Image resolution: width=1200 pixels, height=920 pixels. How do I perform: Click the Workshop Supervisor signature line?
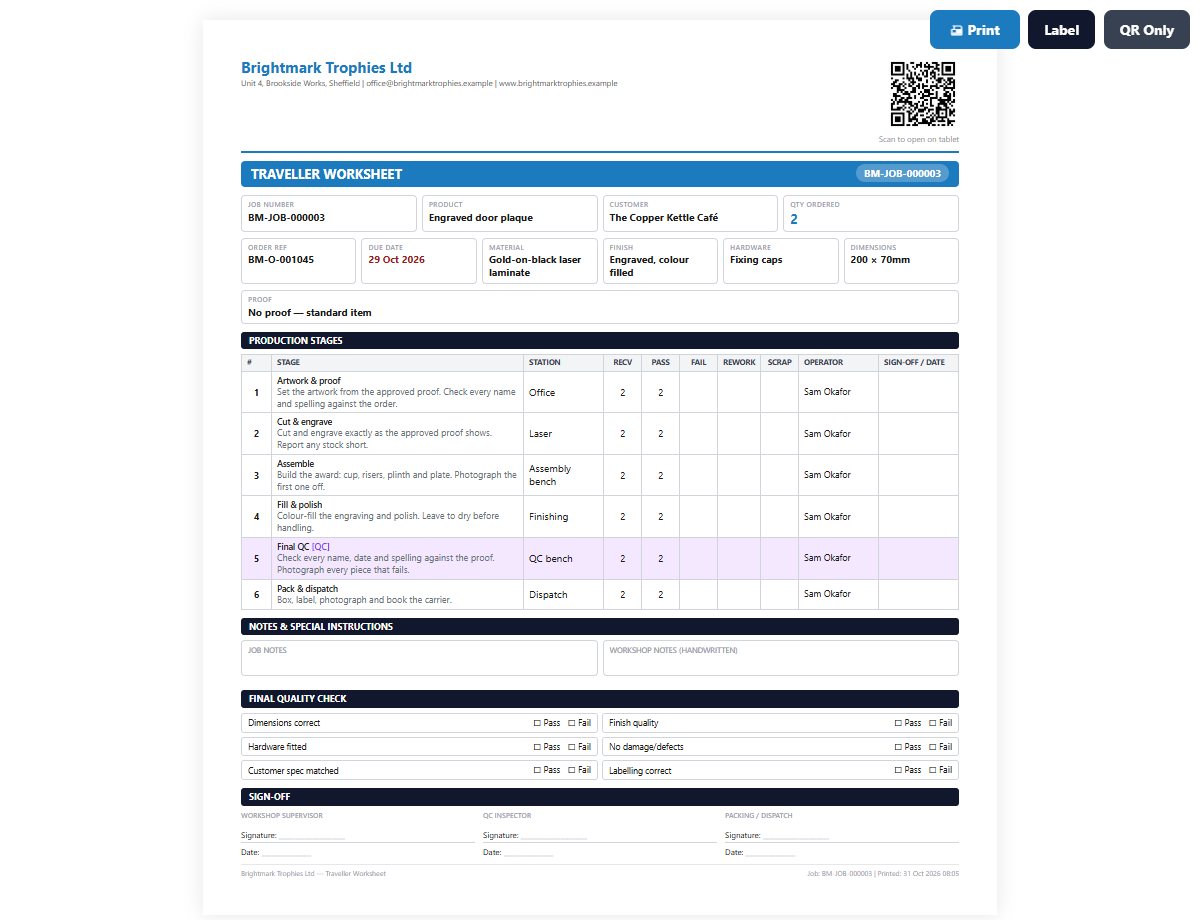[x=311, y=837]
